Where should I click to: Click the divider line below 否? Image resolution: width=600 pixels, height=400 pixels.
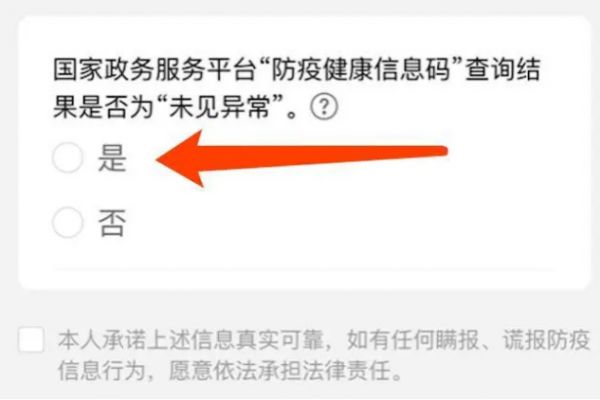click(304, 268)
